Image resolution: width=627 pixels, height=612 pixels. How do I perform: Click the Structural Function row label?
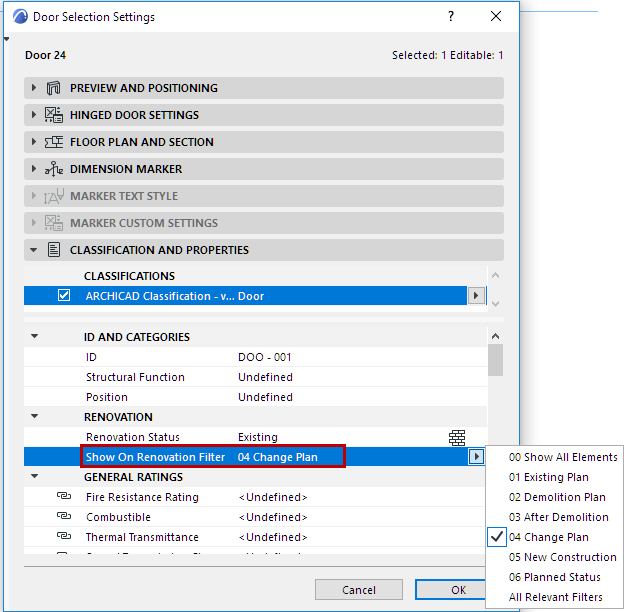point(135,377)
